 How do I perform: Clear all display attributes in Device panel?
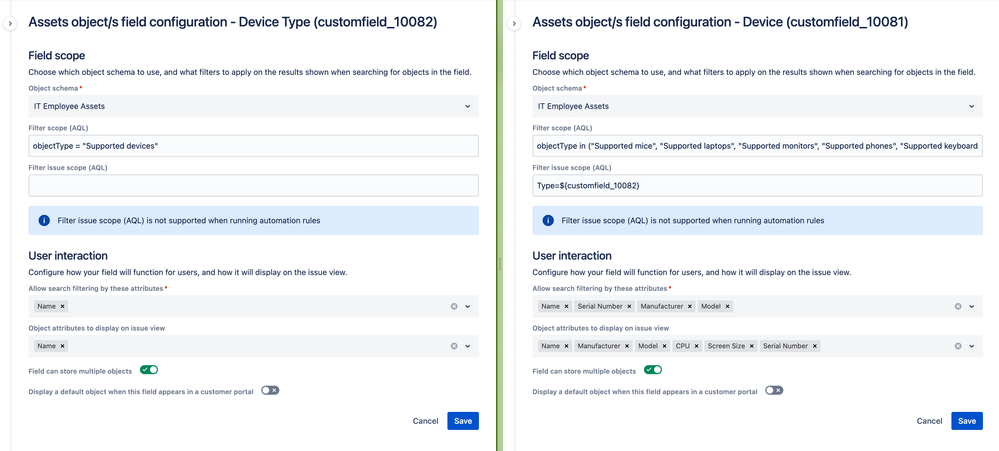coord(958,346)
